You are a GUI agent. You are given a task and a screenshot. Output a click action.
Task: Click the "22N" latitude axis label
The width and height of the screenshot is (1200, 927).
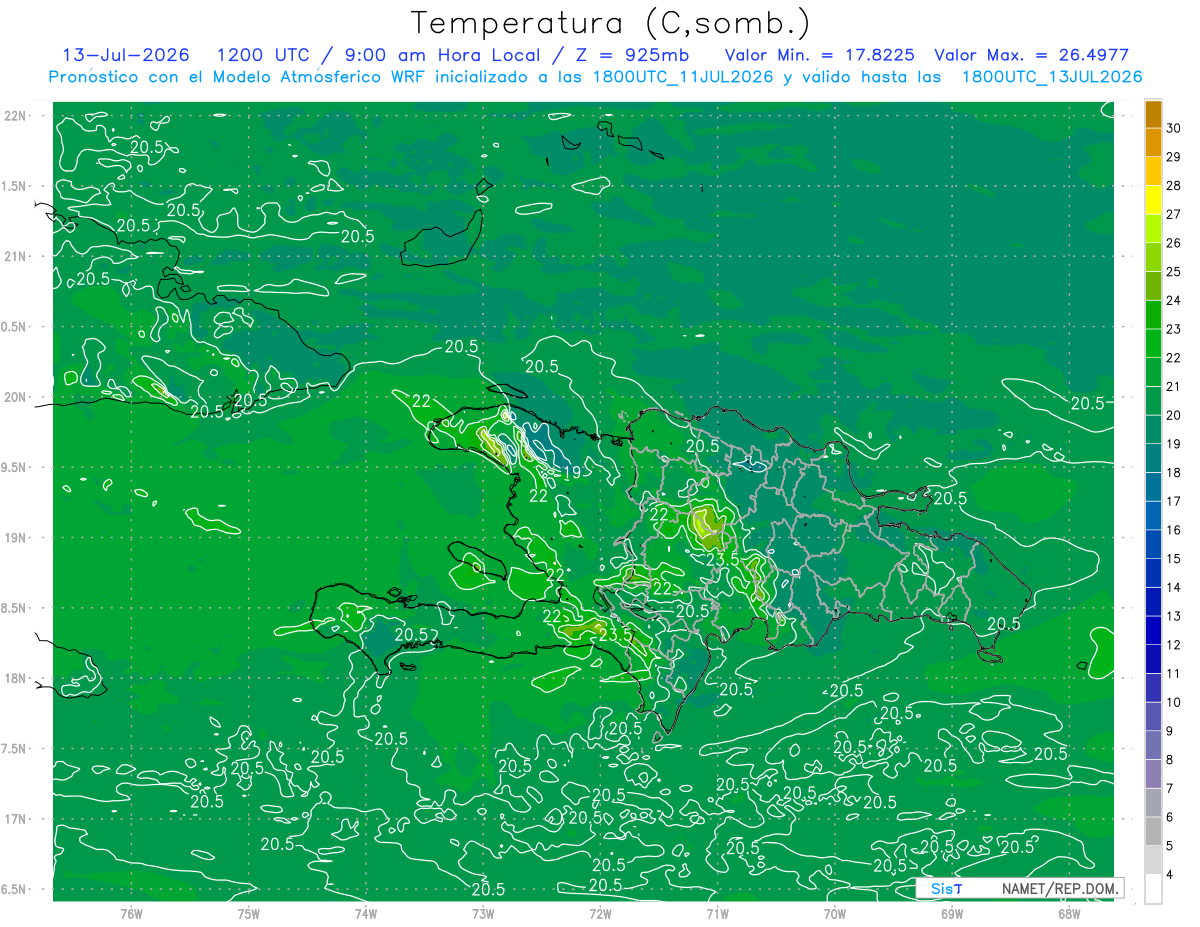(x=15, y=116)
